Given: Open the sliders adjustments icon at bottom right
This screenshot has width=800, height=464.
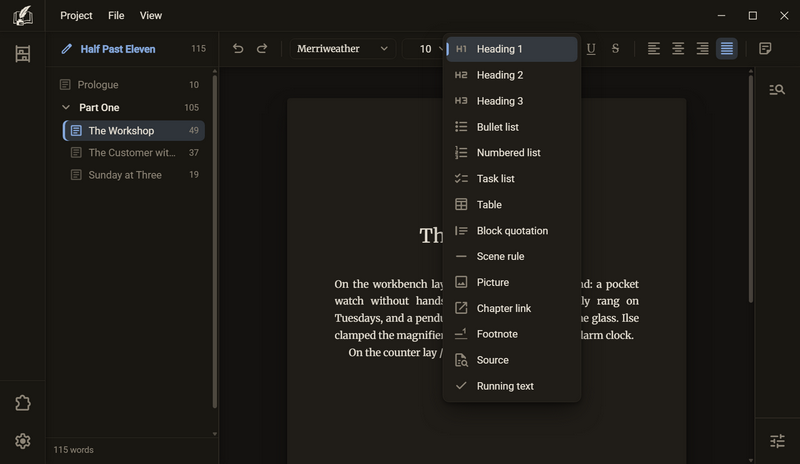Looking at the screenshot, I should [777, 441].
